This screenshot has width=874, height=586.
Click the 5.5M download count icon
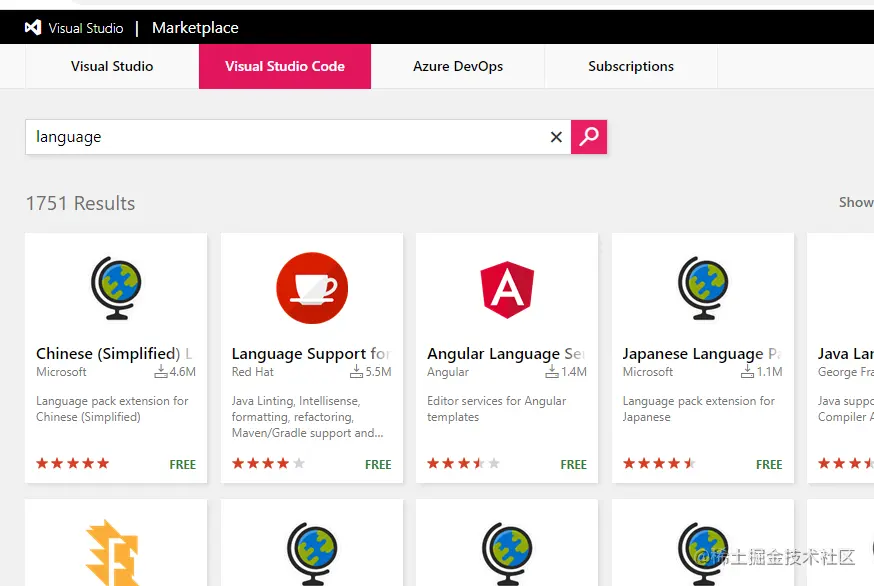356,371
